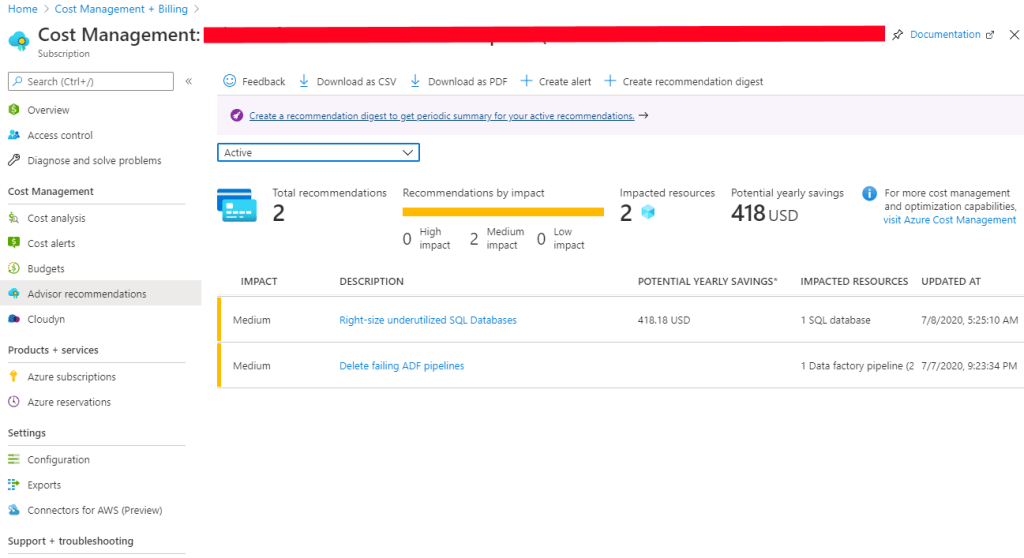The height and width of the screenshot is (558, 1024).
Task: Click the pin icon beside Documentation
Action: coord(897,35)
